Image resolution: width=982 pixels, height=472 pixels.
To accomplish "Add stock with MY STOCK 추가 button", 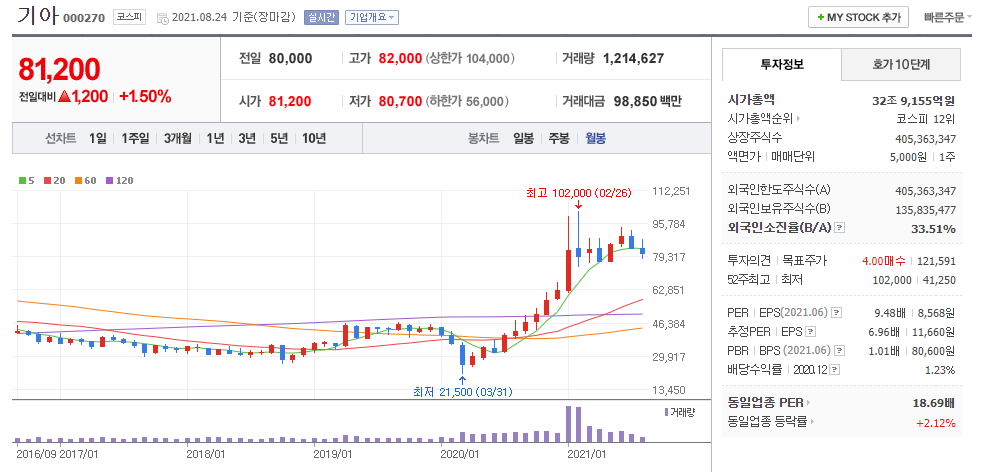I will [x=858, y=18].
